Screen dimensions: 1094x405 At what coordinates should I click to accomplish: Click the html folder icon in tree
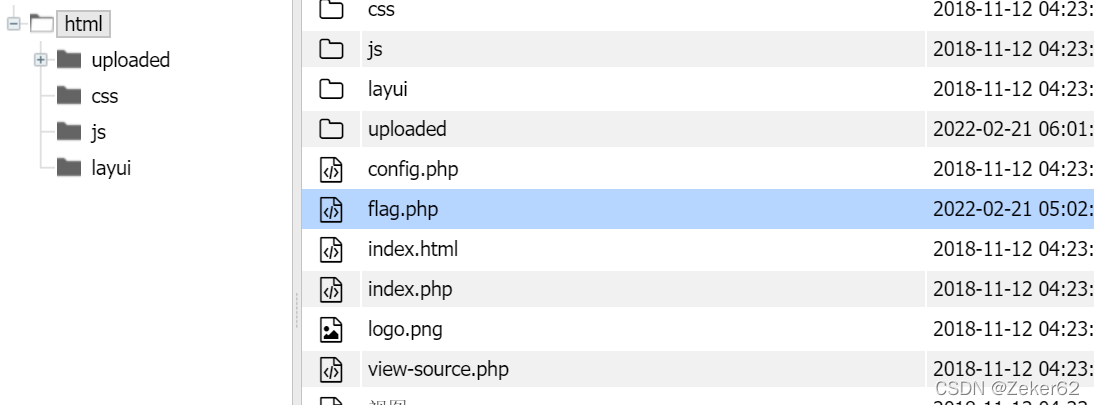click(42, 24)
